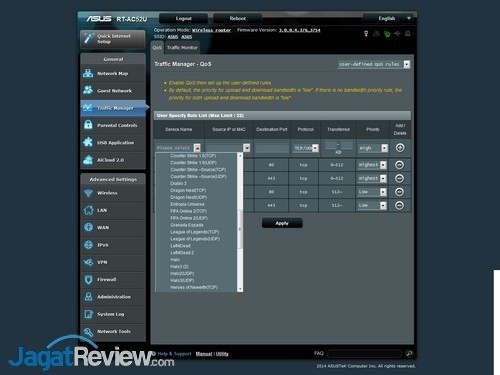Viewport: 500px width, 375px height.
Task: Open WAN settings
Action: (113, 228)
